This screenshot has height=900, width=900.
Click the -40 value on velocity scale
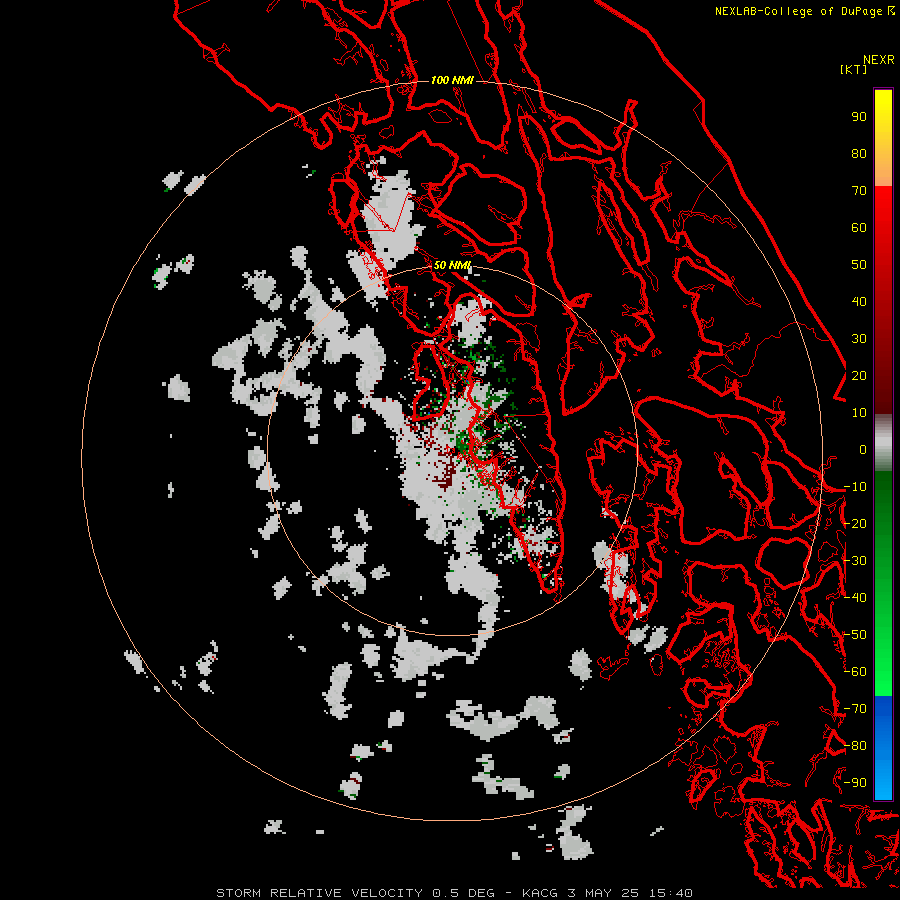point(855,598)
